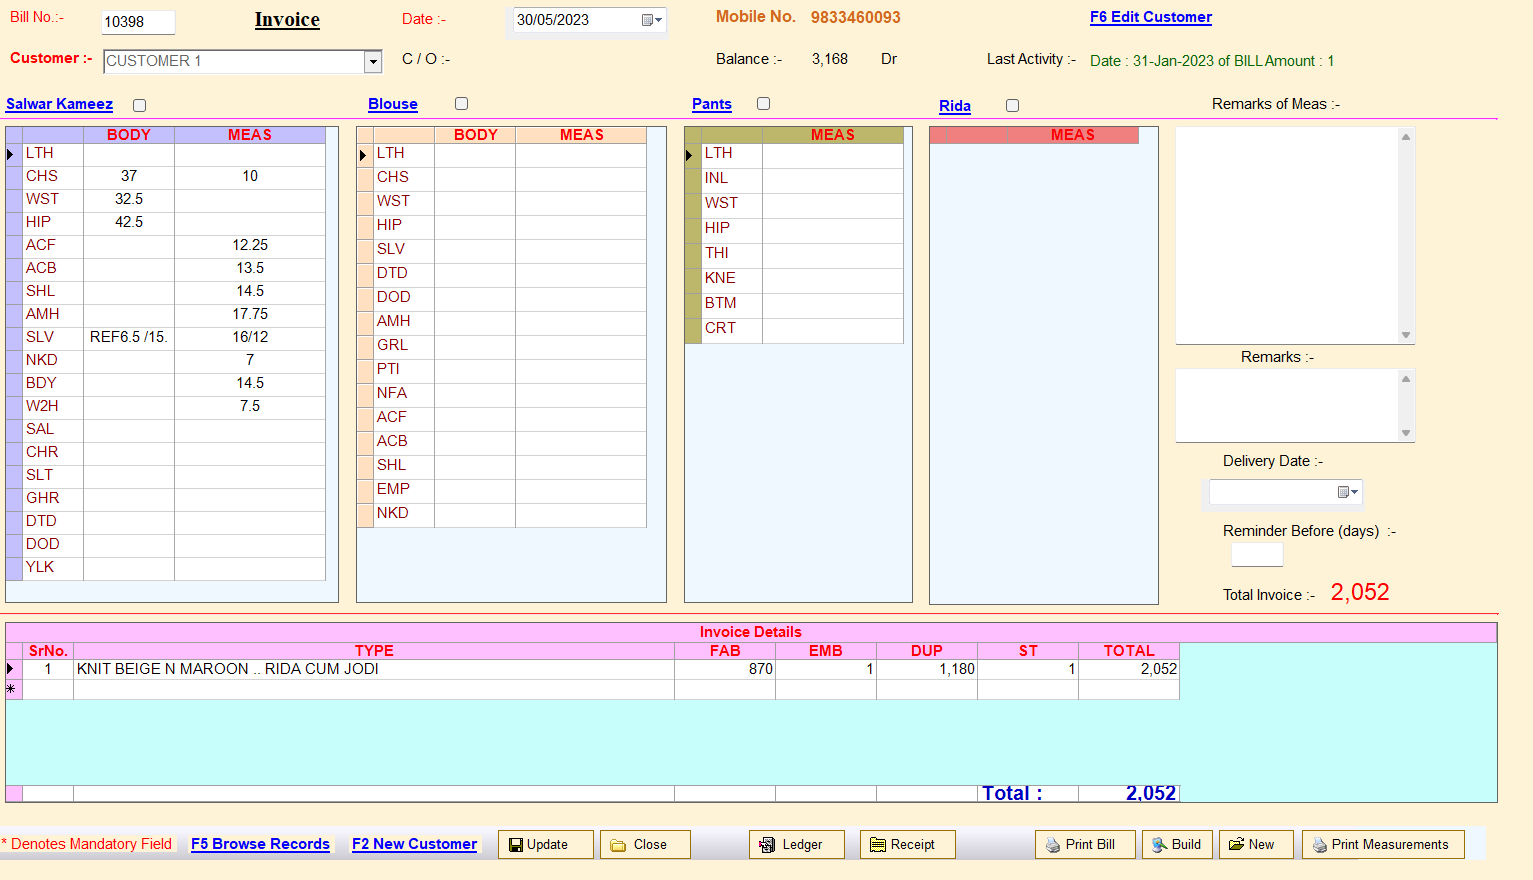Image resolution: width=1533 pixels, height=880 pixels.
Task: Open the Ledger button
Action: coord(797,845)
